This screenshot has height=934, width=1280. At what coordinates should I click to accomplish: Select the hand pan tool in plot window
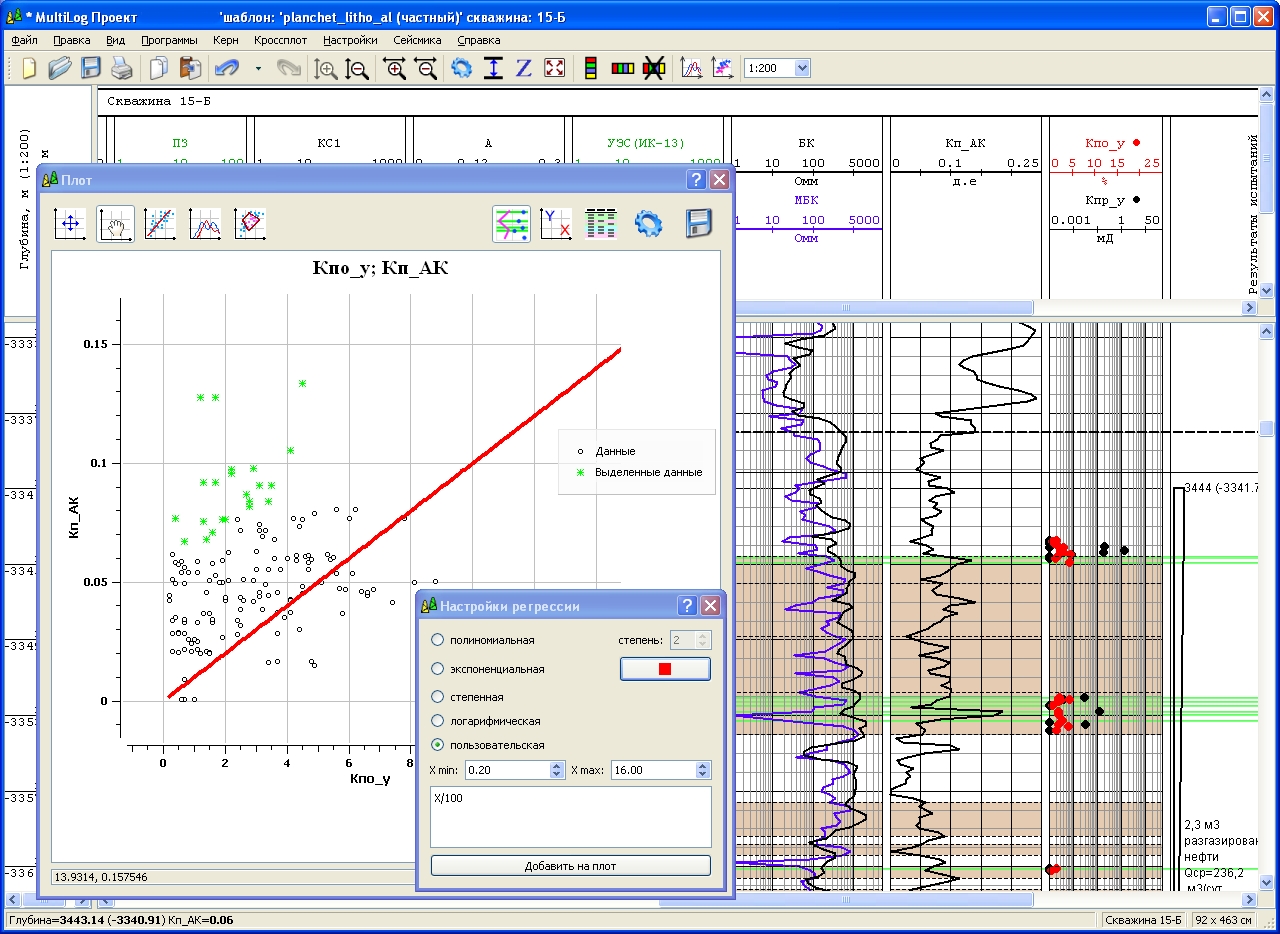tap(115, 224)
